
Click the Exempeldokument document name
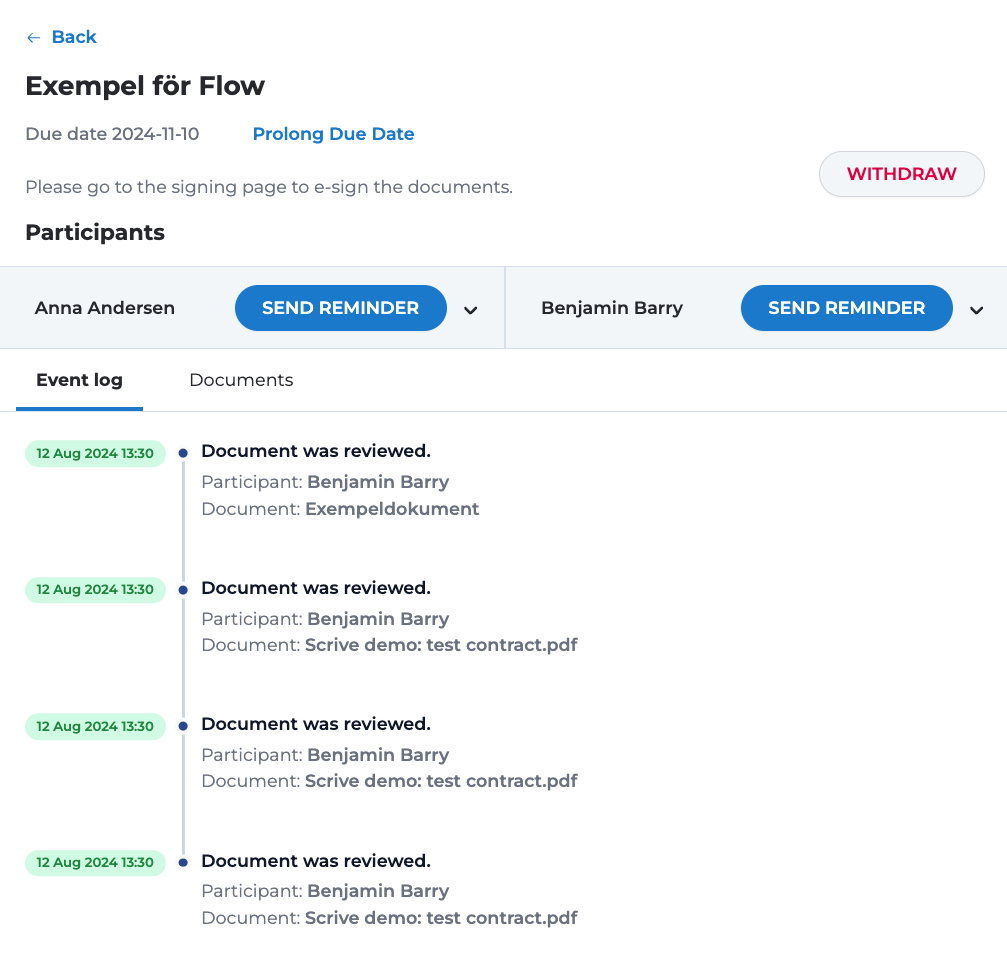tap(392, 509)
